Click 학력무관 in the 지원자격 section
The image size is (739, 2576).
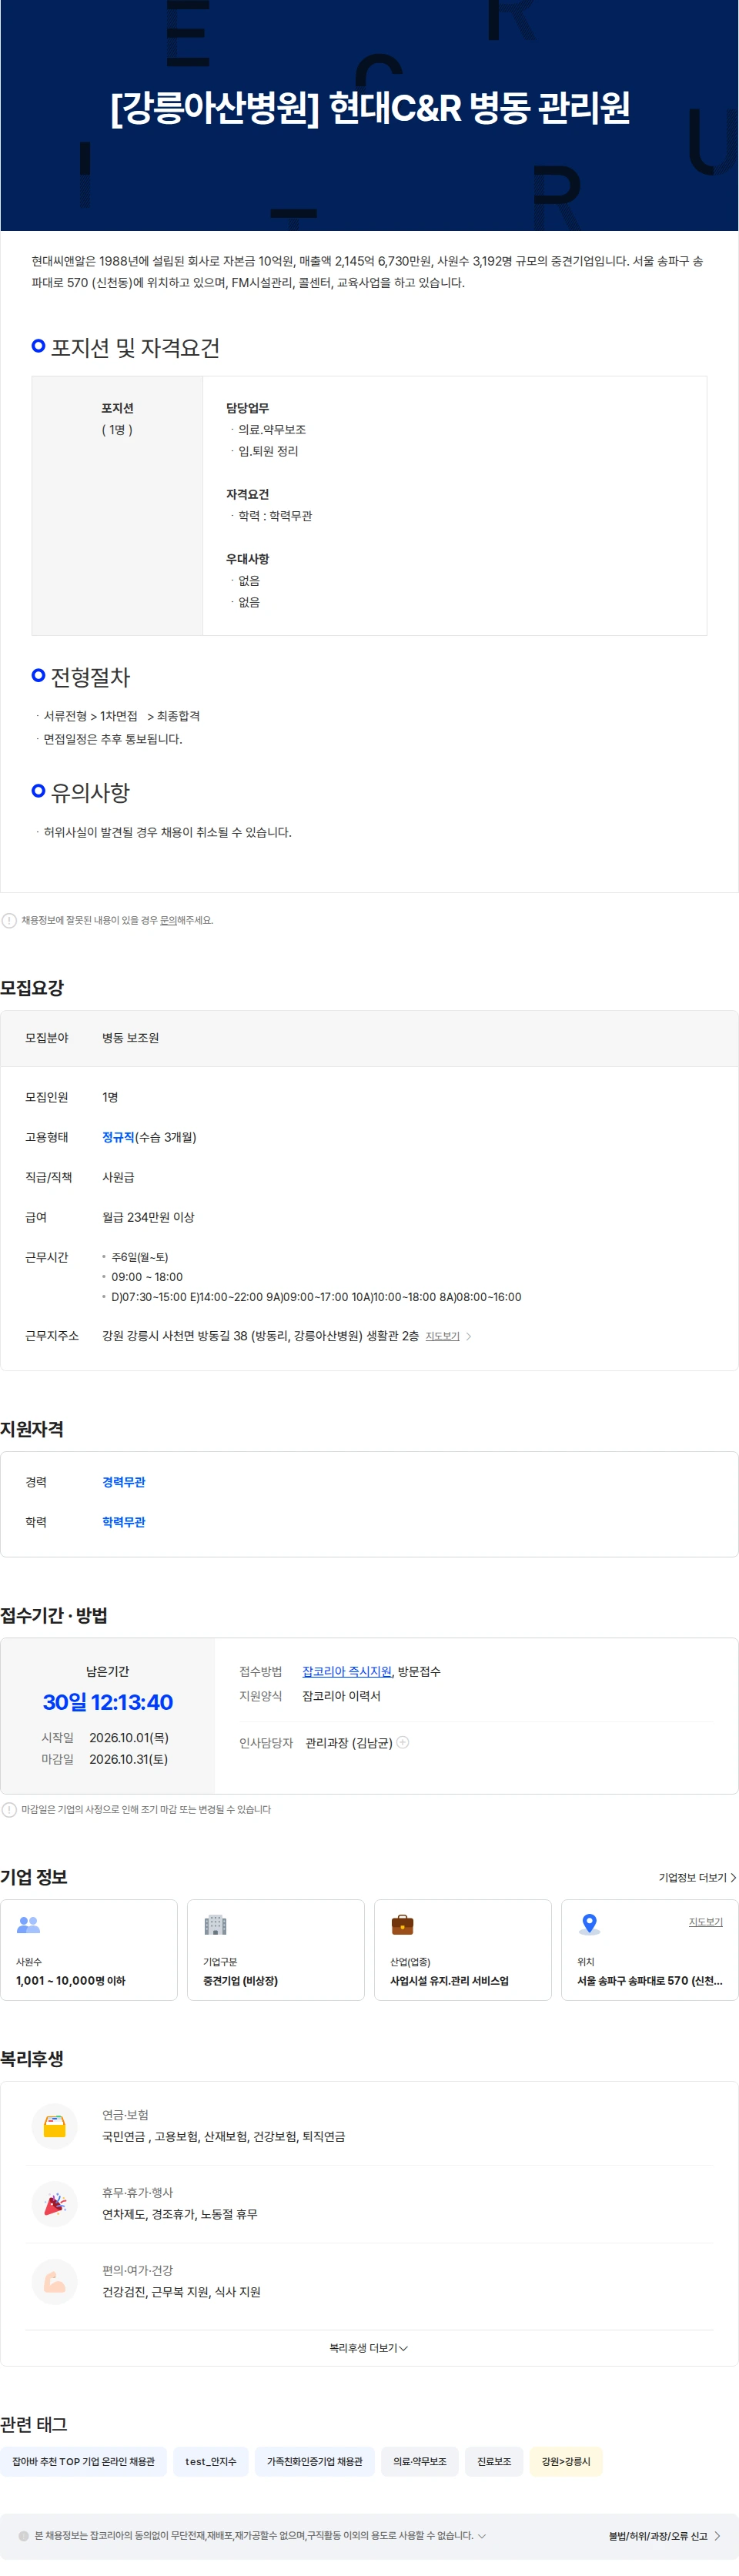(x=123, y=1522)
